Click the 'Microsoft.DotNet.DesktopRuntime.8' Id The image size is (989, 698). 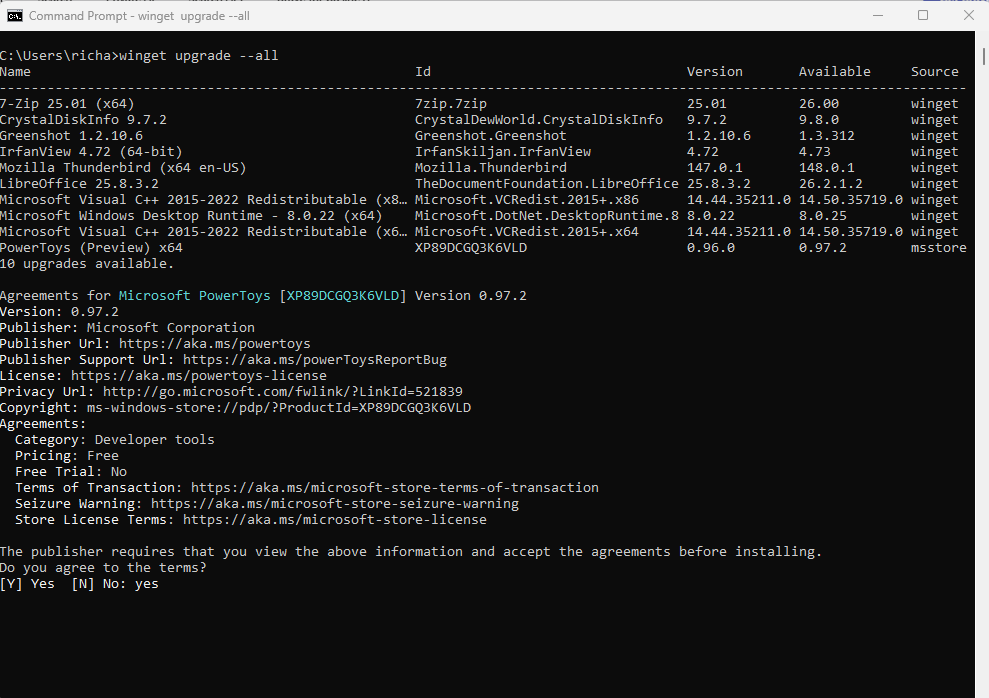pos(546,216)
